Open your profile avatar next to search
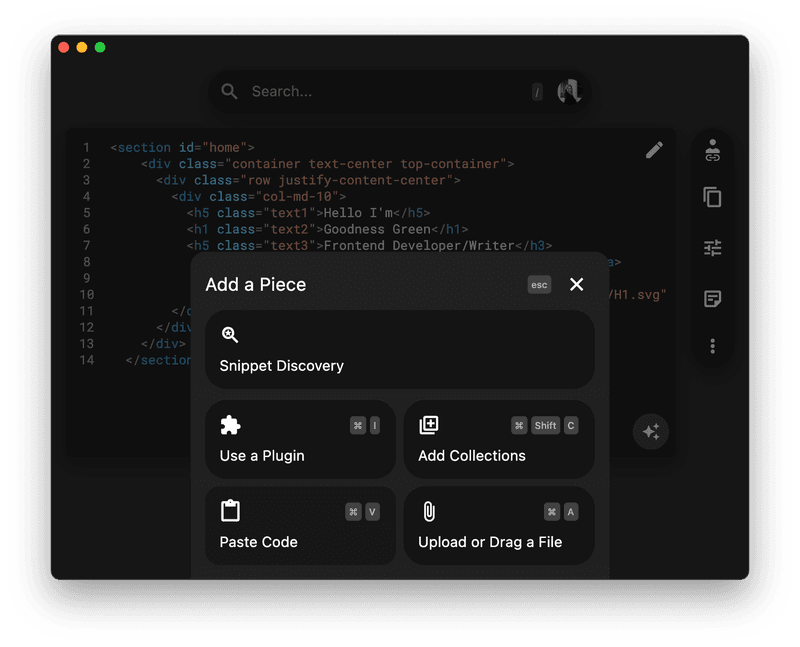This screenshot has height=647, width=800. (568, 91)
